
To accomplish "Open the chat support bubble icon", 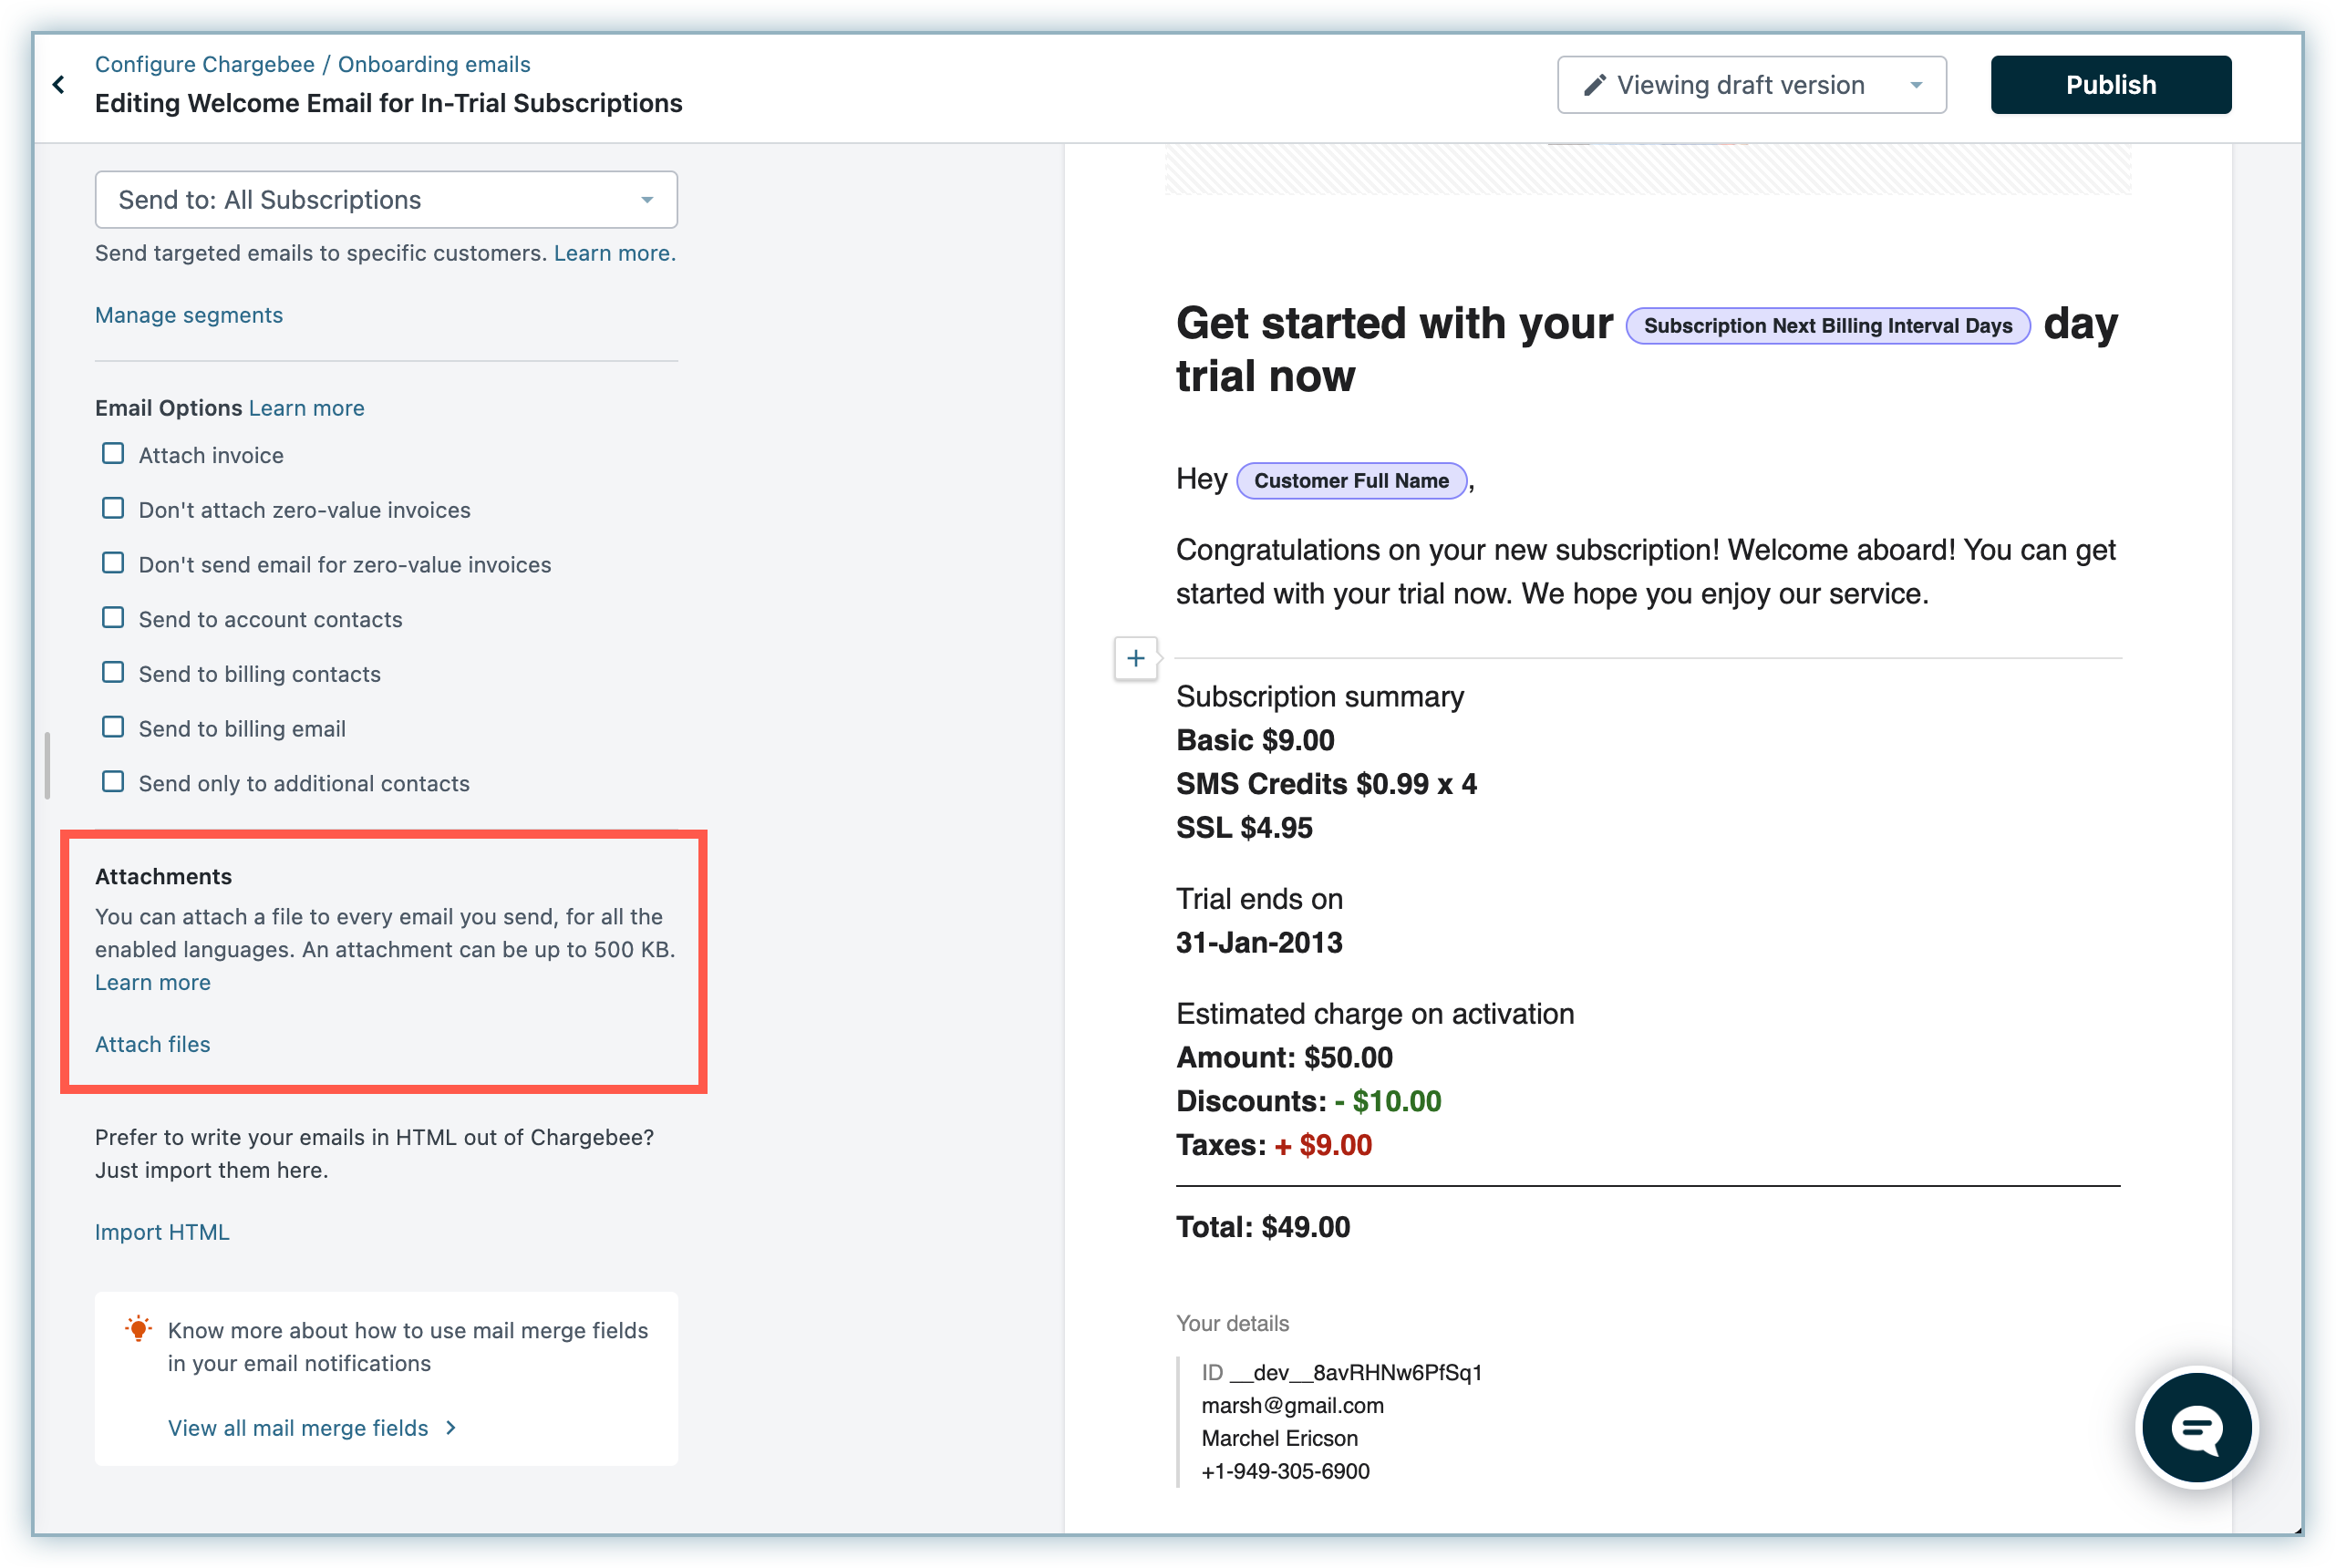I will click(x=2196, y=1427).
